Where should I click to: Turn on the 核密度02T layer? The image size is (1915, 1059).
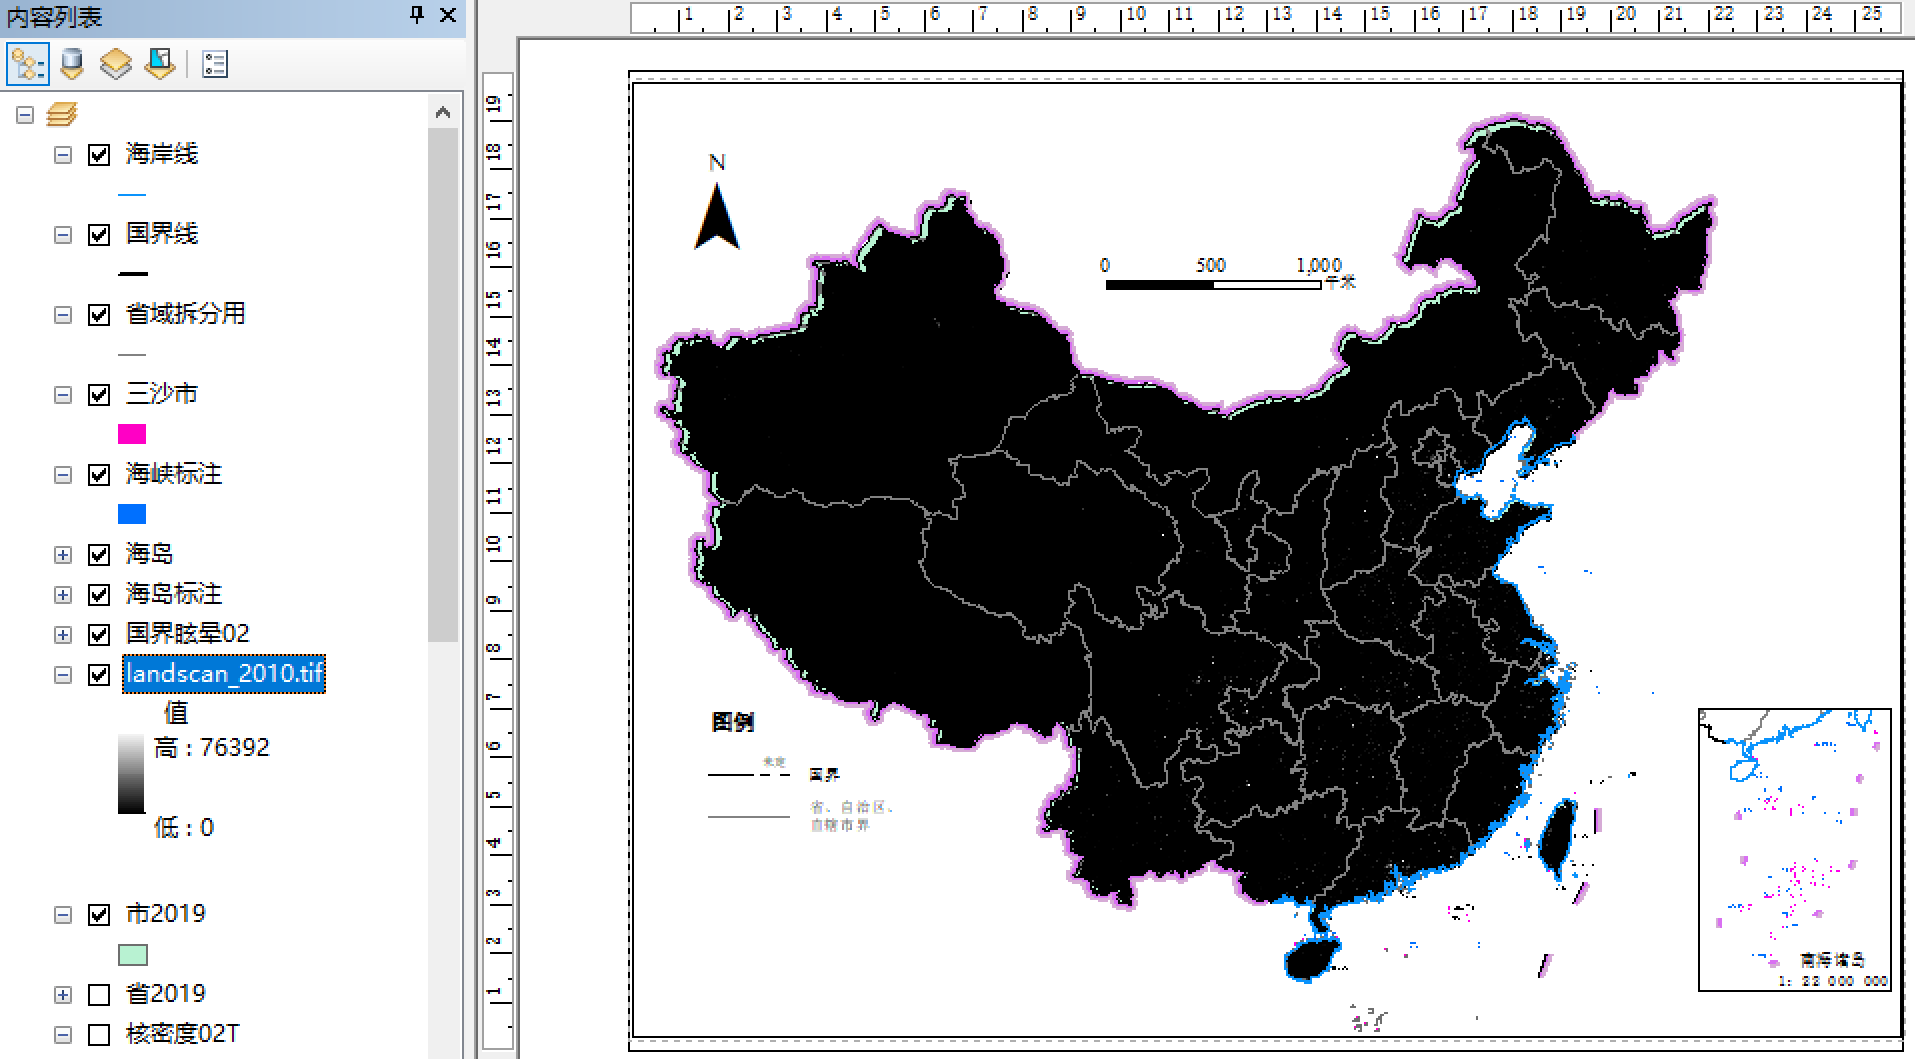tap(98, 1035)
